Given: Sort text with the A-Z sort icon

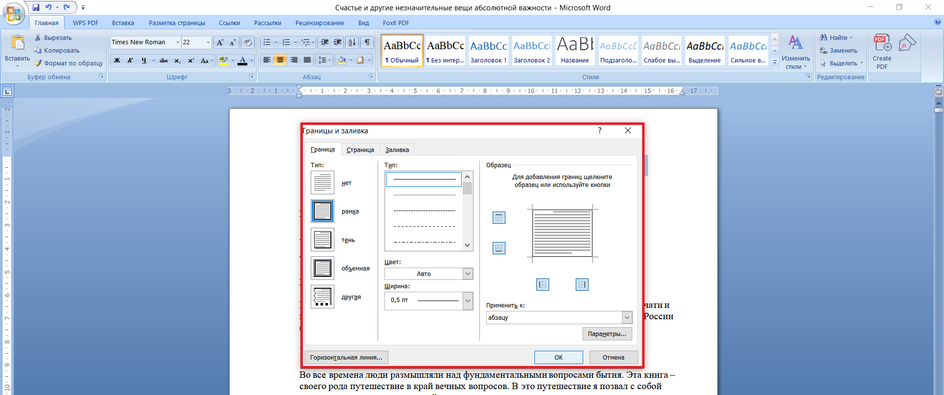Looking at the screenshot, I should (353, 43).
